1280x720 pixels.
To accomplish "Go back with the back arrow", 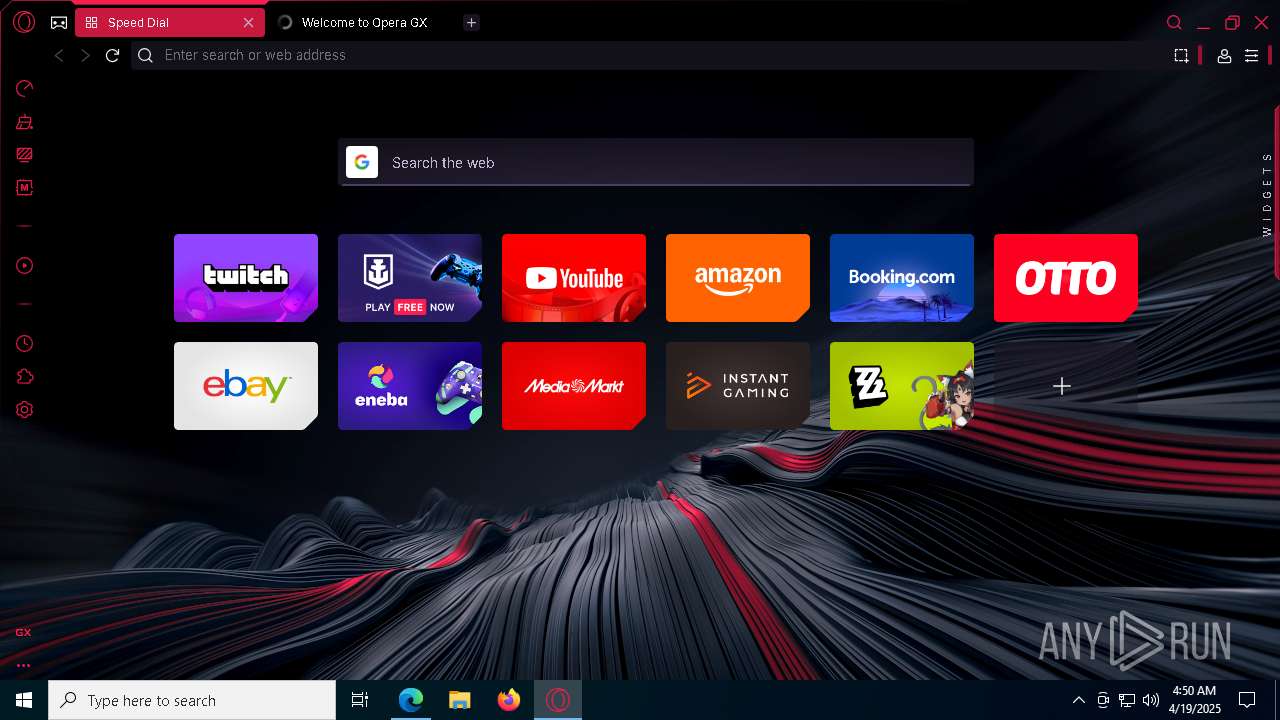I will (59, 55).
